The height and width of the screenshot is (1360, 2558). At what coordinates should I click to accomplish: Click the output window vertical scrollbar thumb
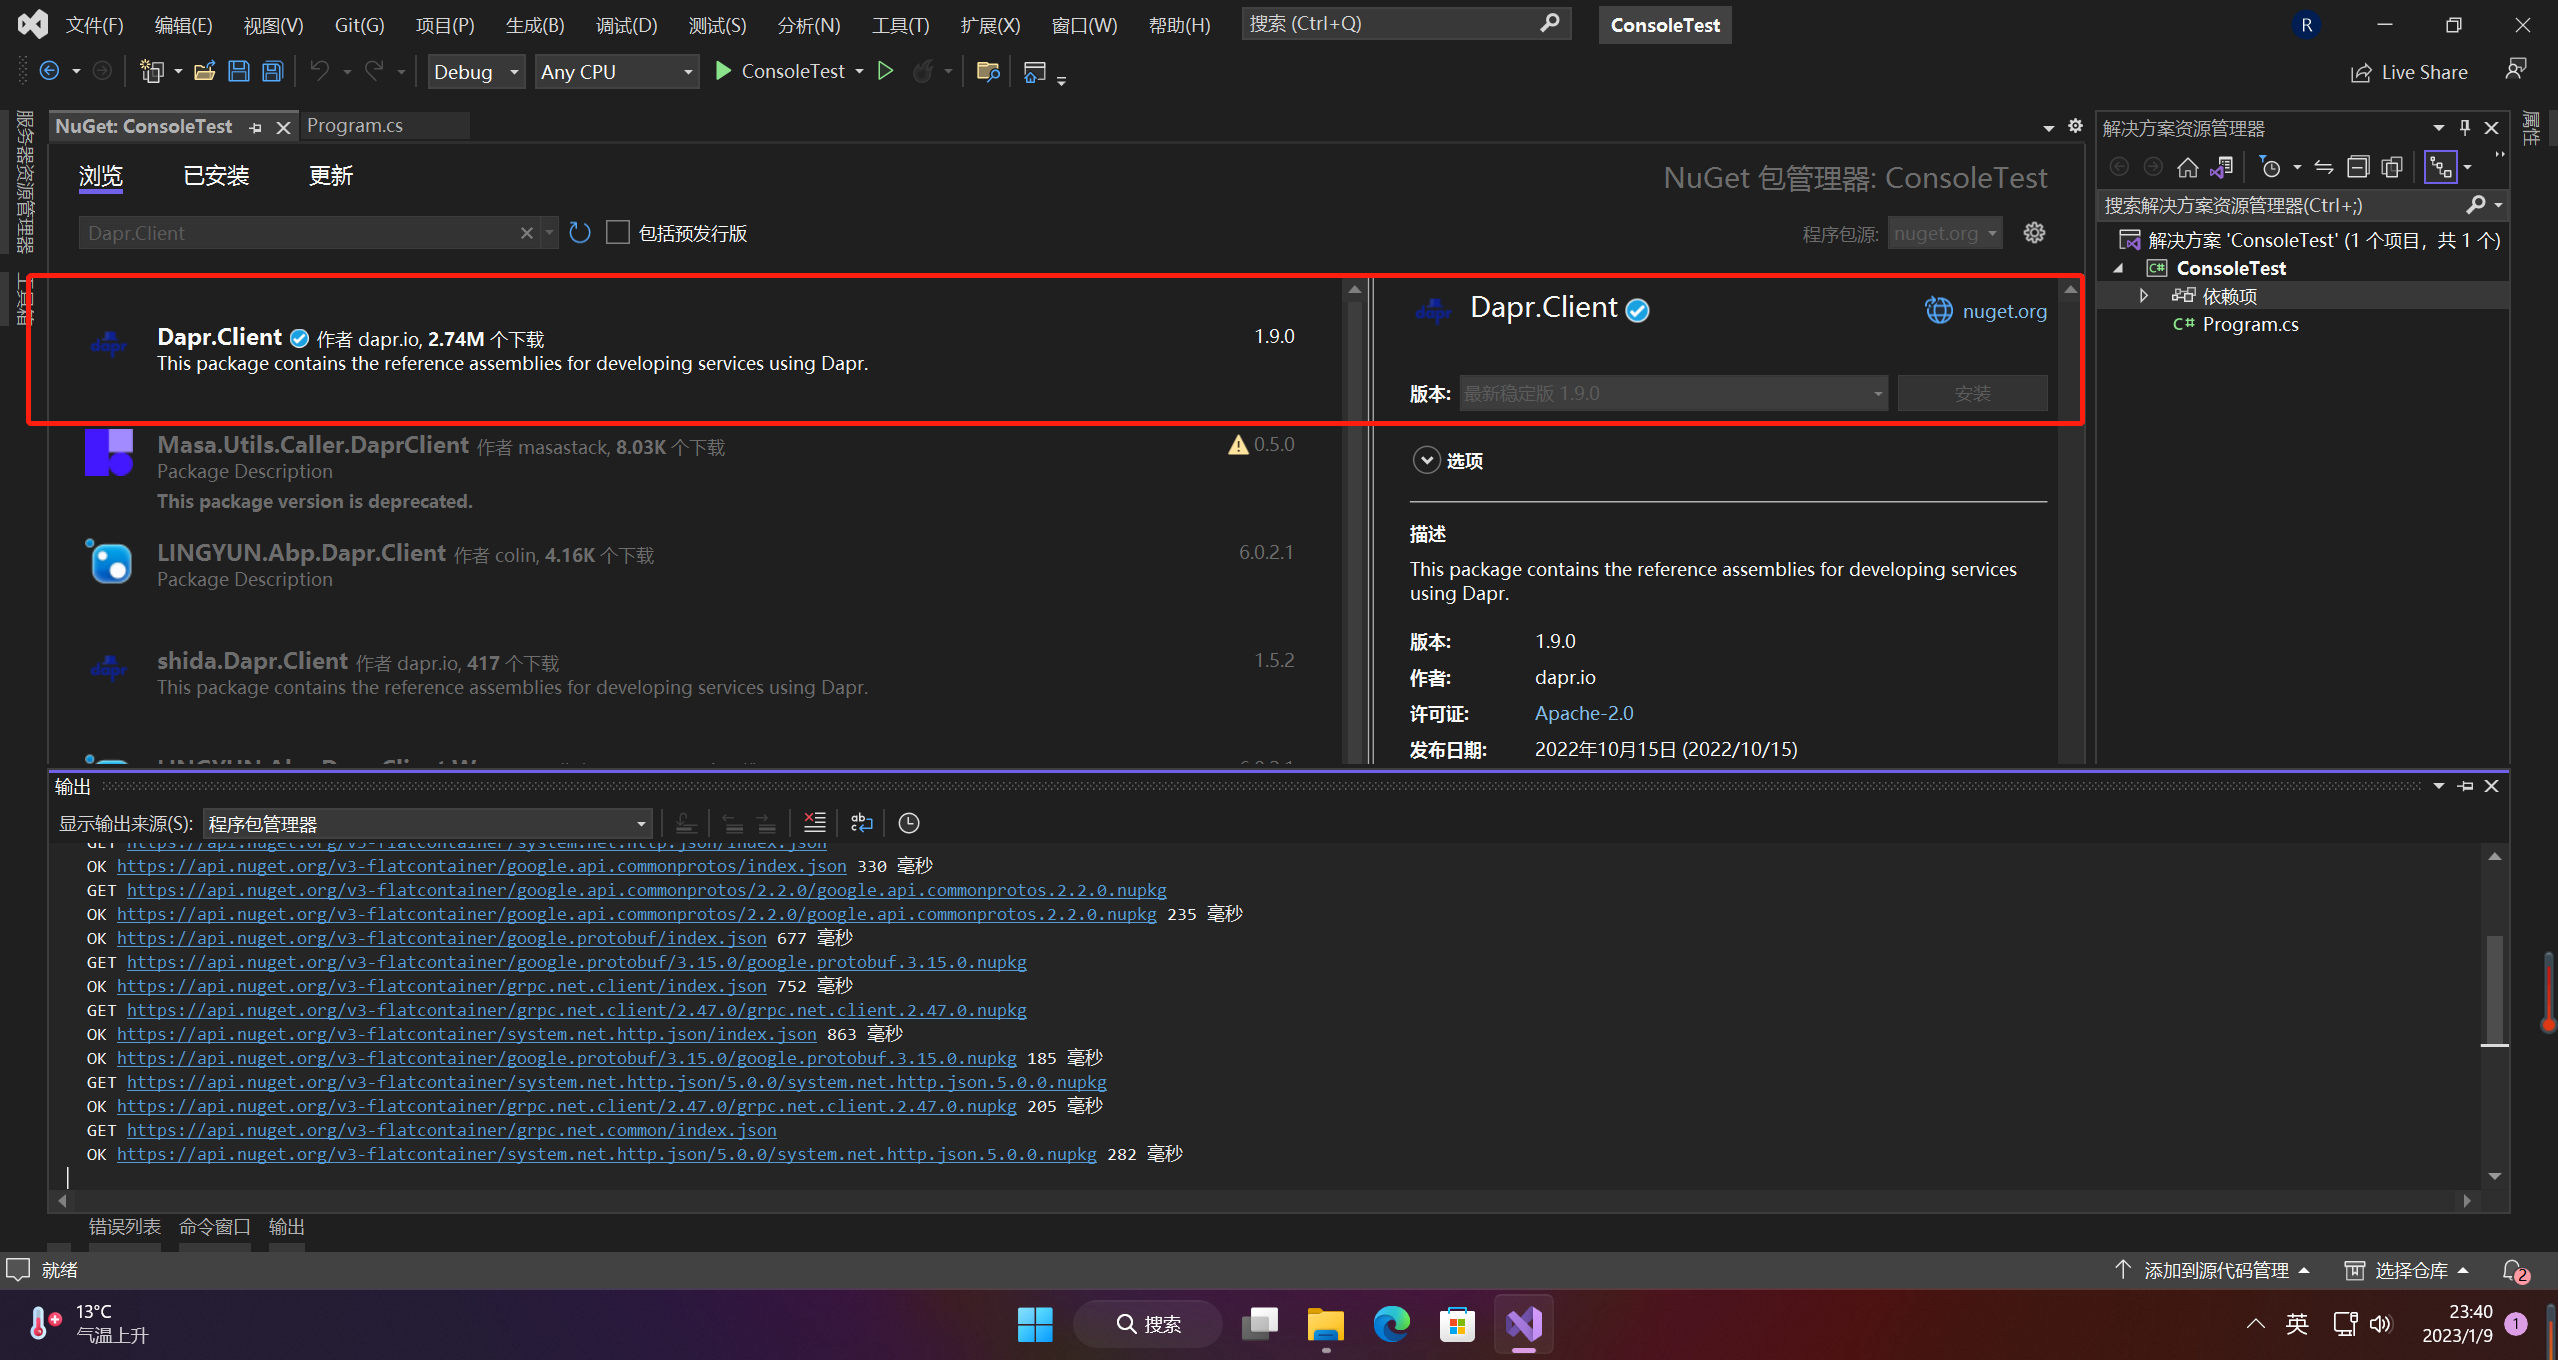point(2494,990)
